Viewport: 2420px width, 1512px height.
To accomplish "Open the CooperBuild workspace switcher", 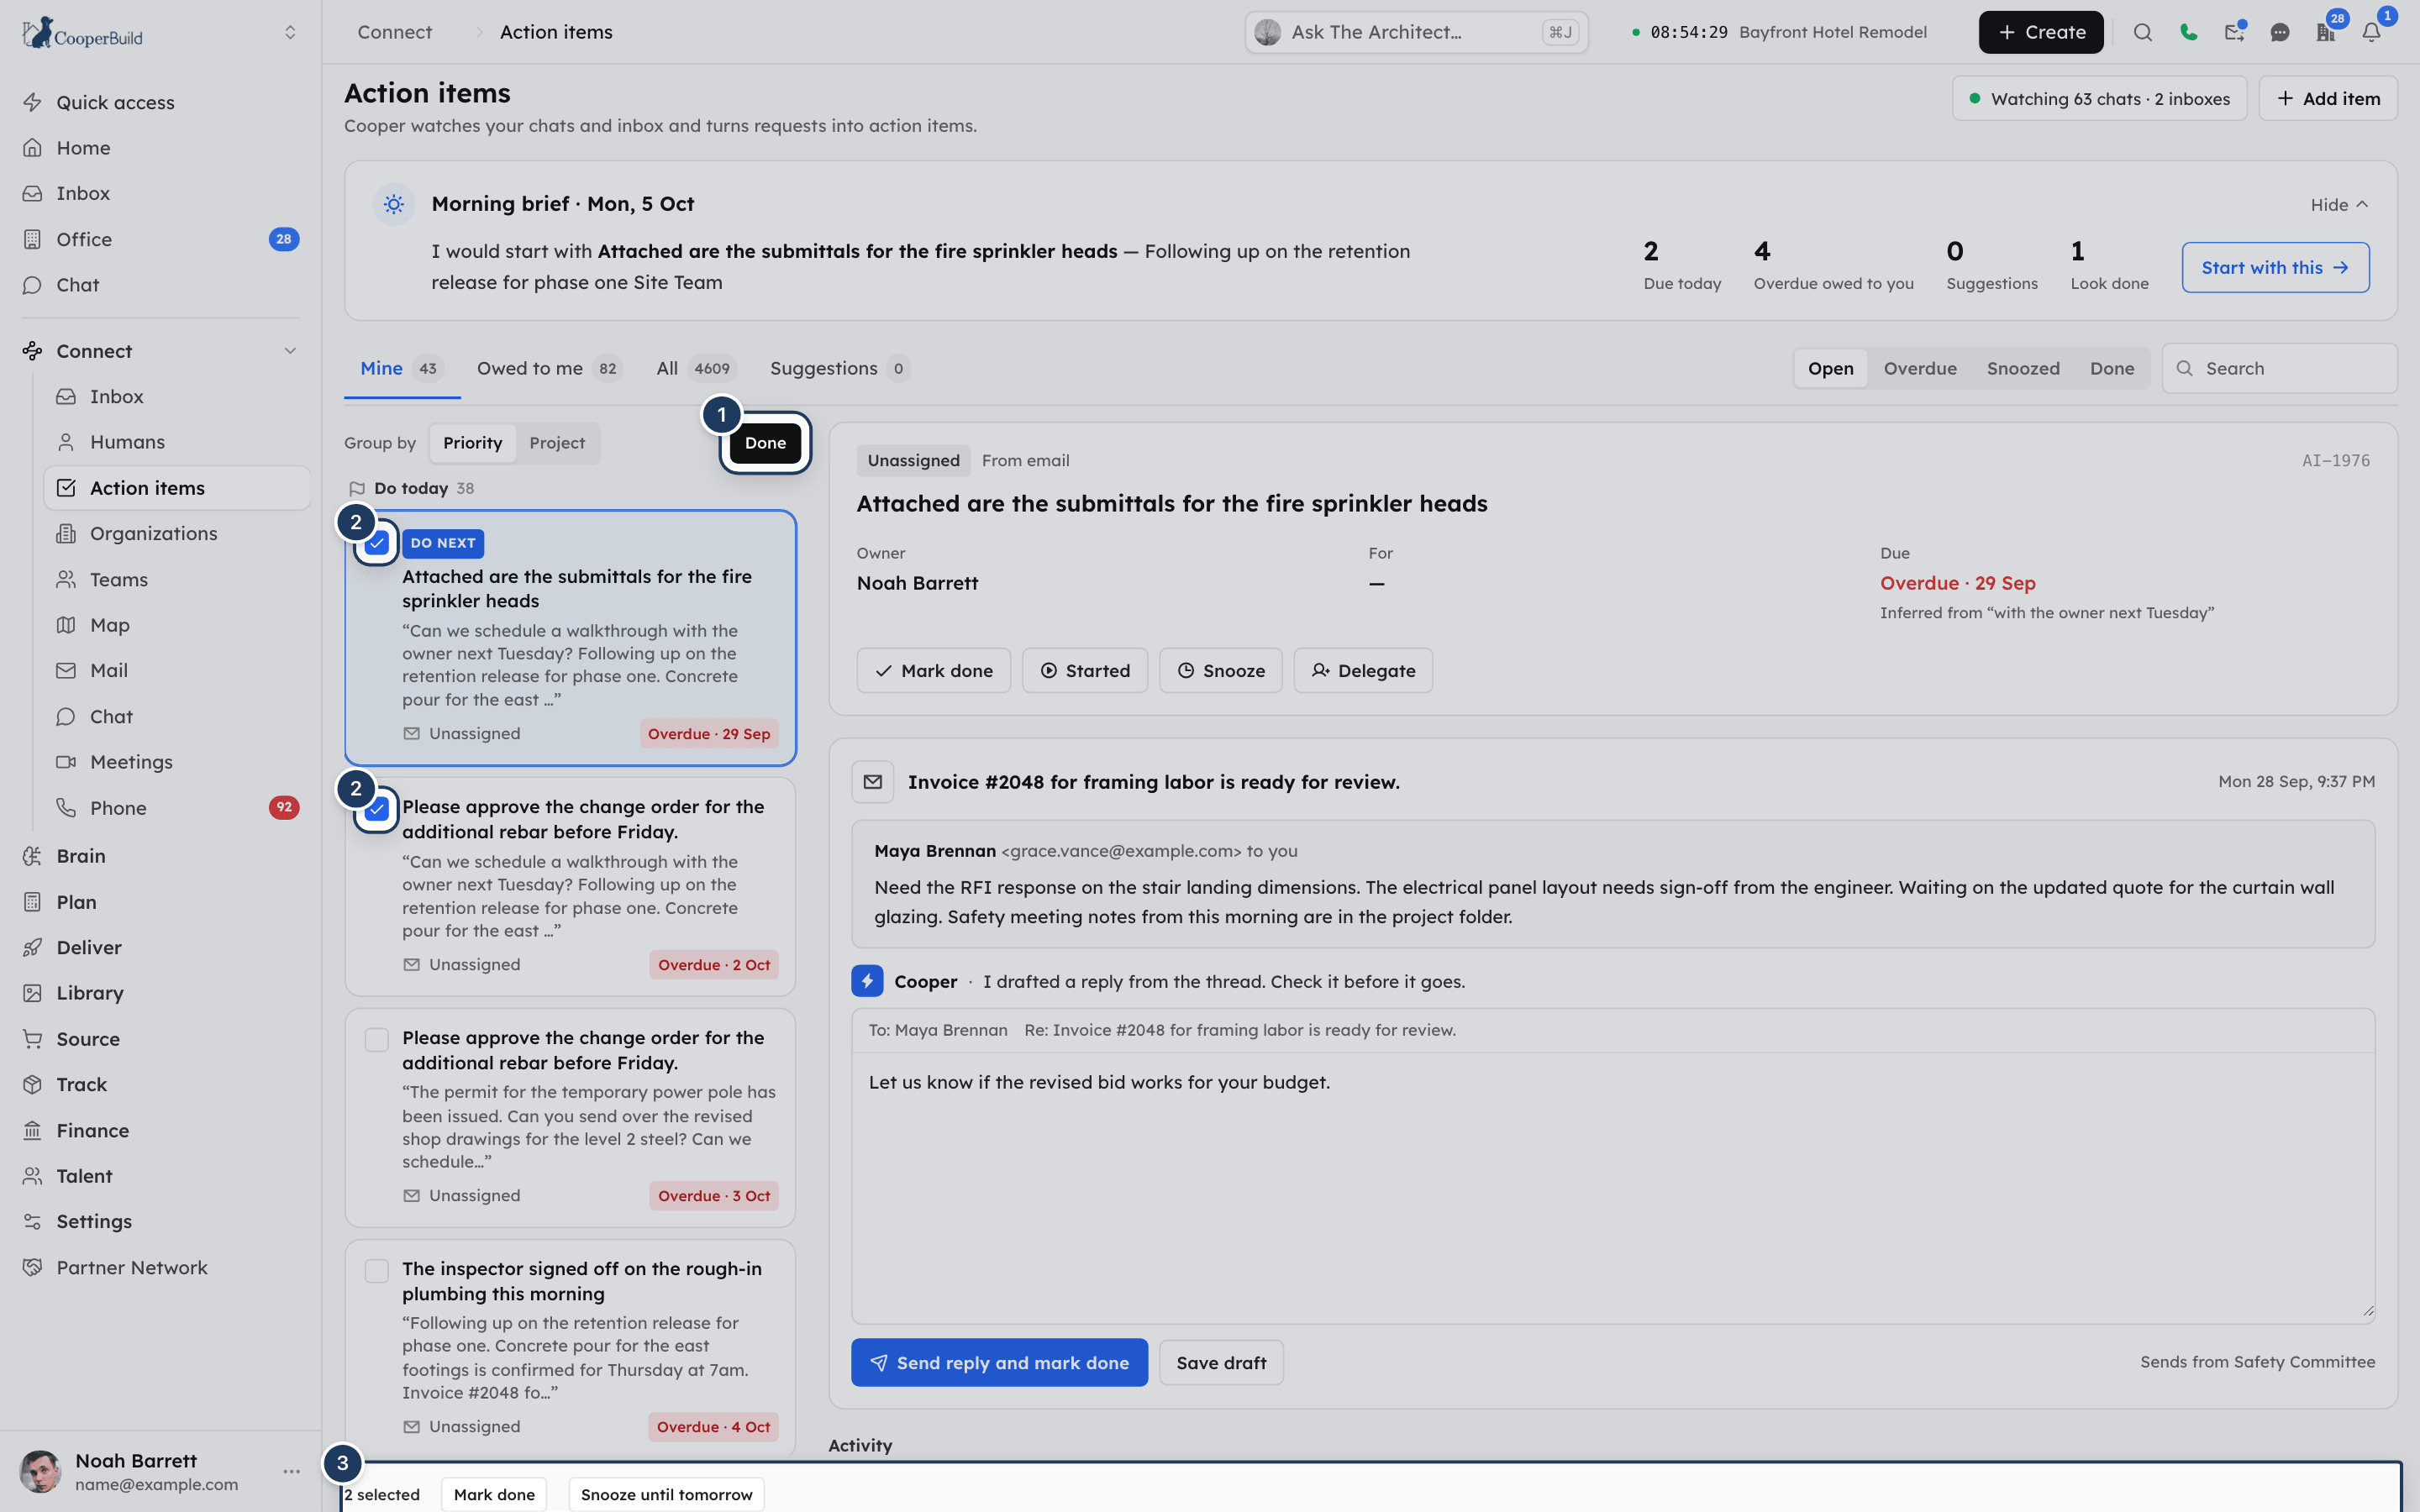I will click(290, 32).
